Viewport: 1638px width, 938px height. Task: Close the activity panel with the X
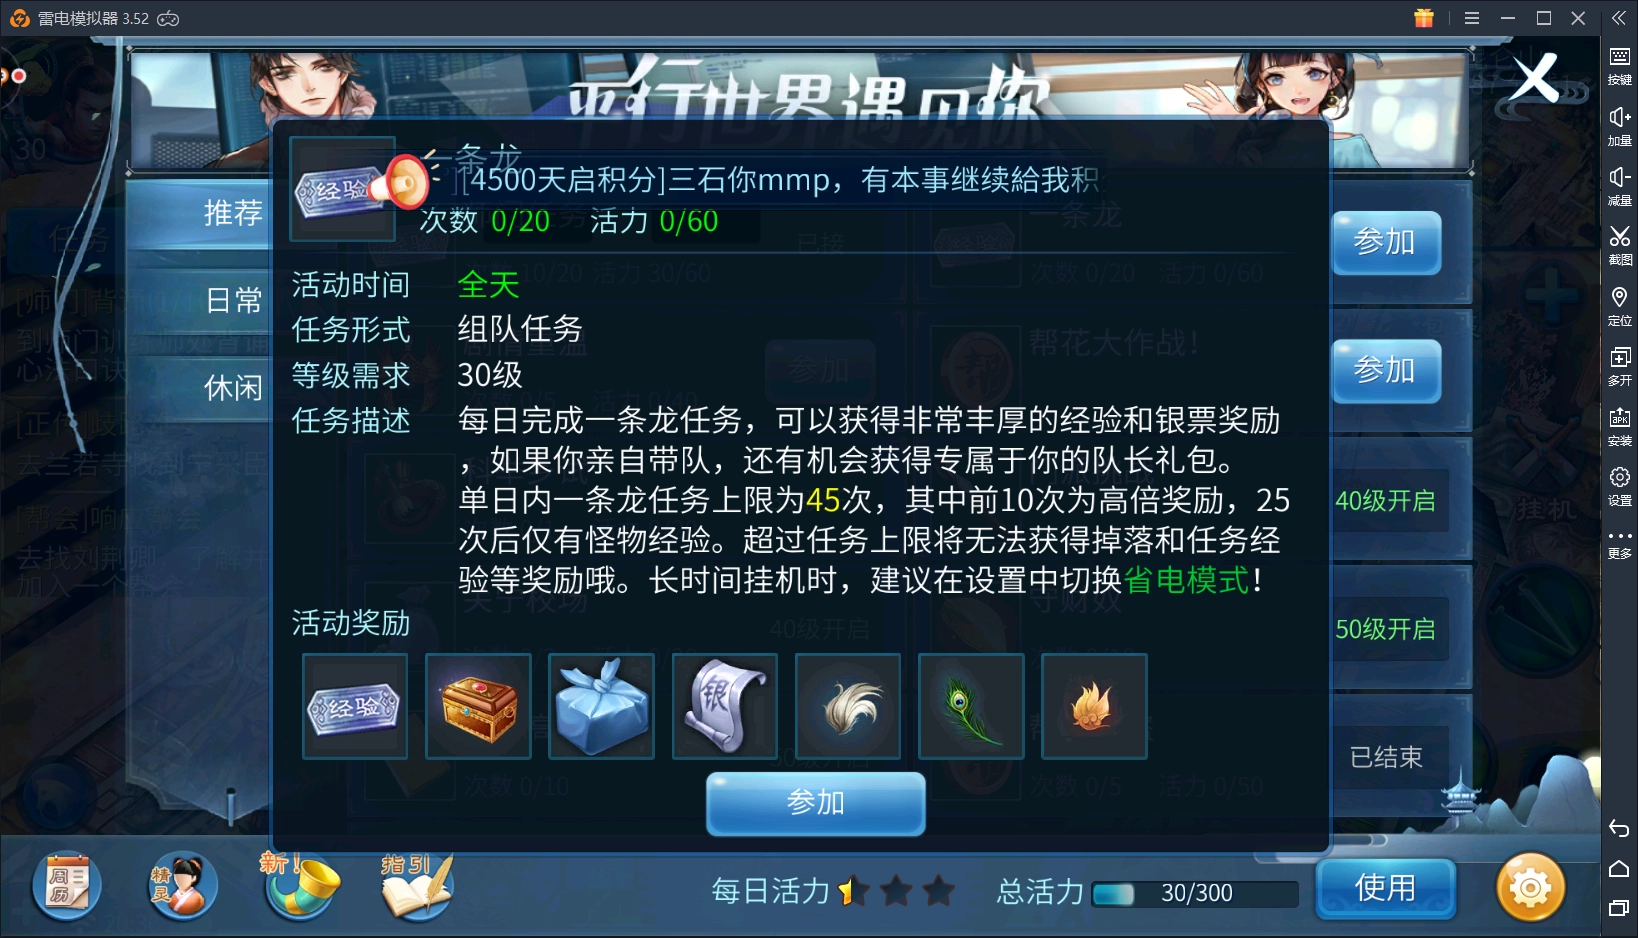click(1535, 78)
